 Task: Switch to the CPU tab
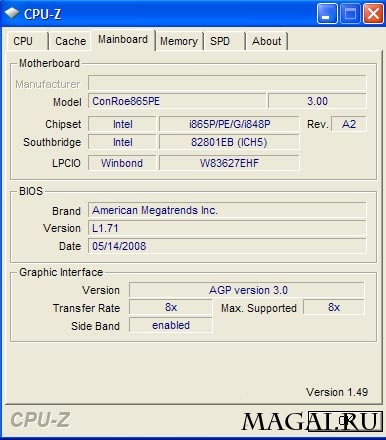click(28, 41)
